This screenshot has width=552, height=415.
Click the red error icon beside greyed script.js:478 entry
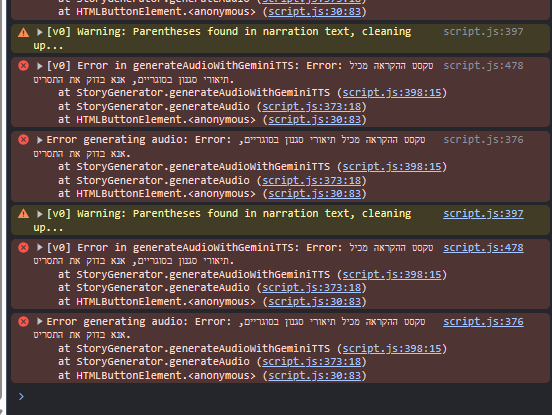(x=24, y=65)
